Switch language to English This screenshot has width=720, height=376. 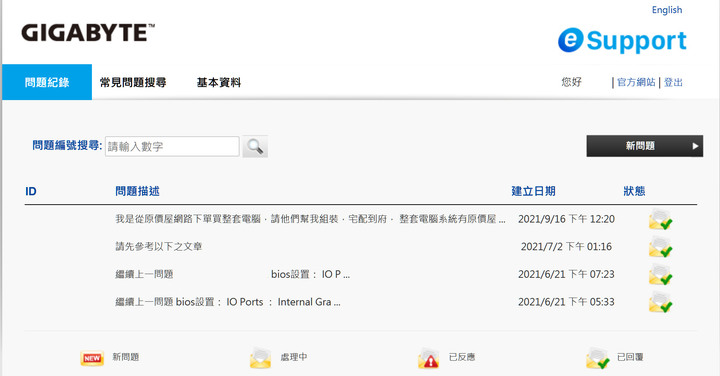click(667, 10)
